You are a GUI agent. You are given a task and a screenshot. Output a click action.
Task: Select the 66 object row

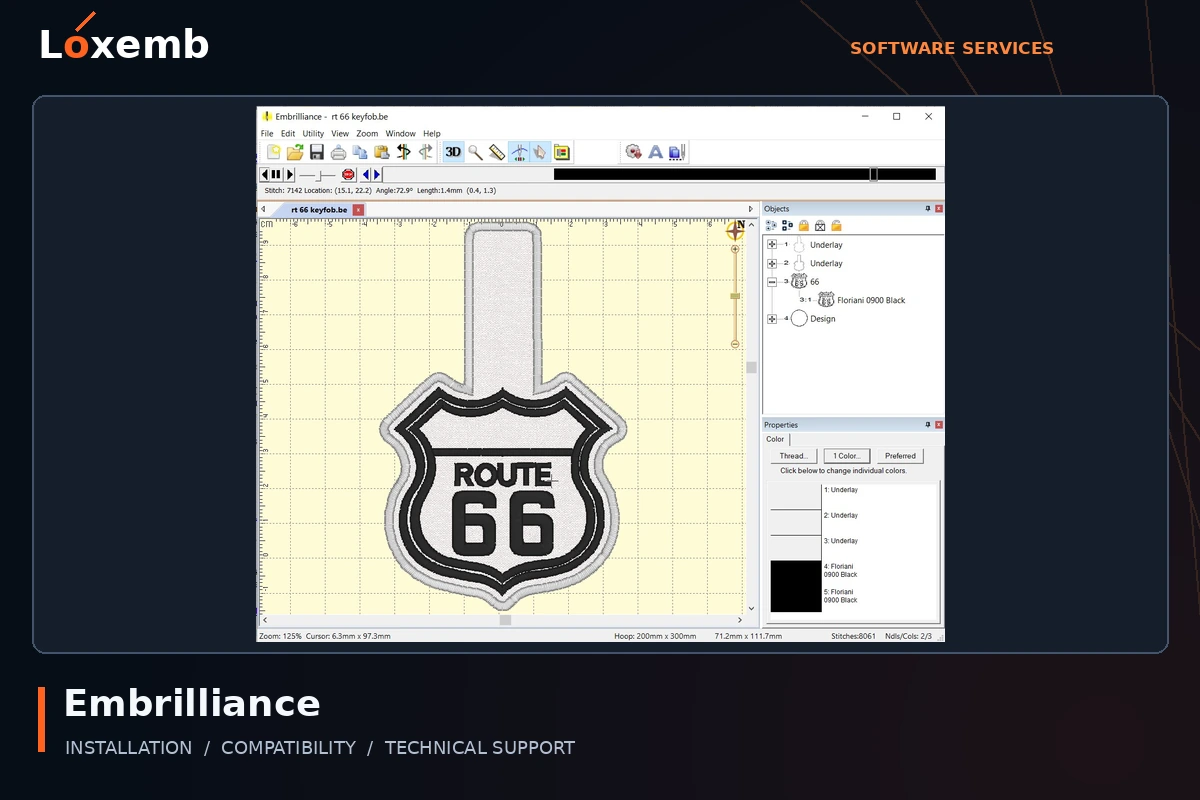pyautogui.click(x=814, y=282)
